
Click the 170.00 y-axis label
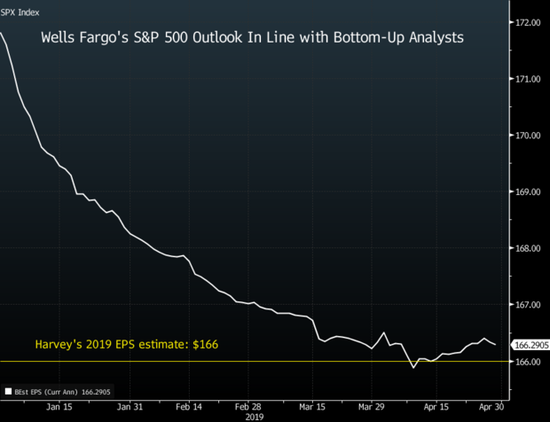click(x=528, y=135)
